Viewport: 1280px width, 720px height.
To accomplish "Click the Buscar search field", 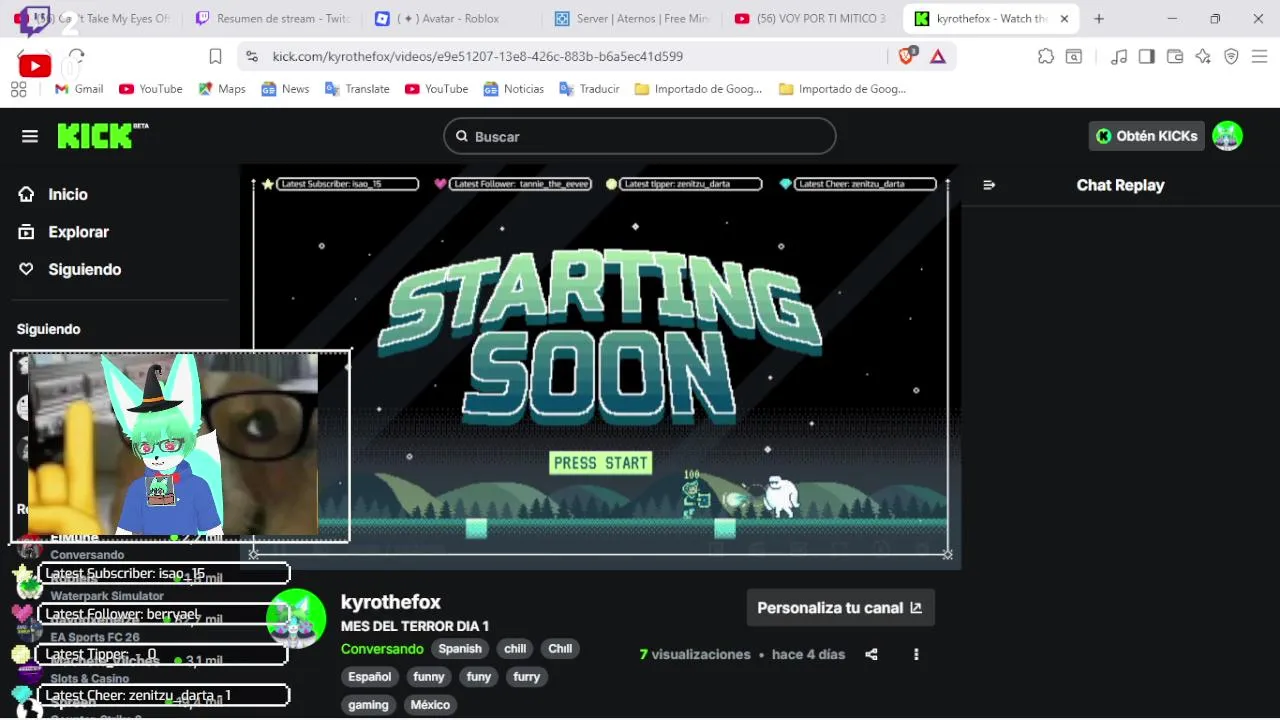I will tap(640, 136).
